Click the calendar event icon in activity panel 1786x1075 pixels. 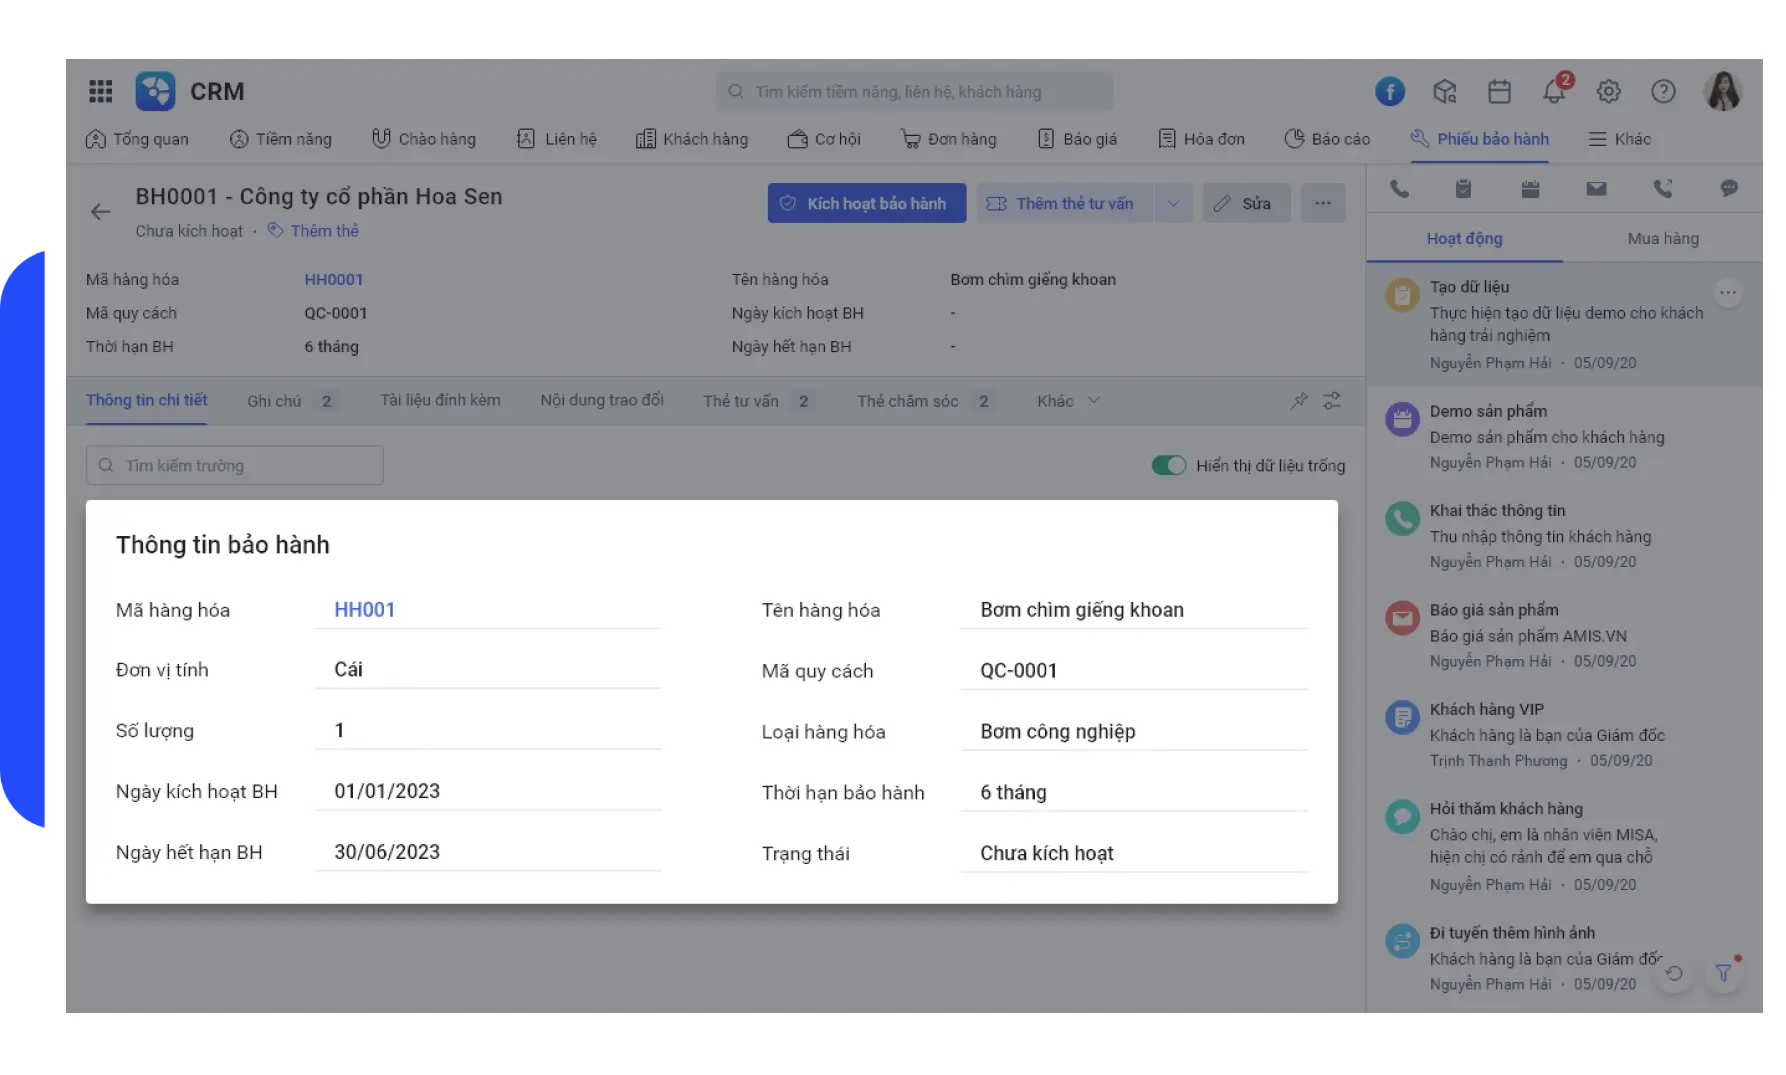pyautogui.click(x=1530, y=188)
